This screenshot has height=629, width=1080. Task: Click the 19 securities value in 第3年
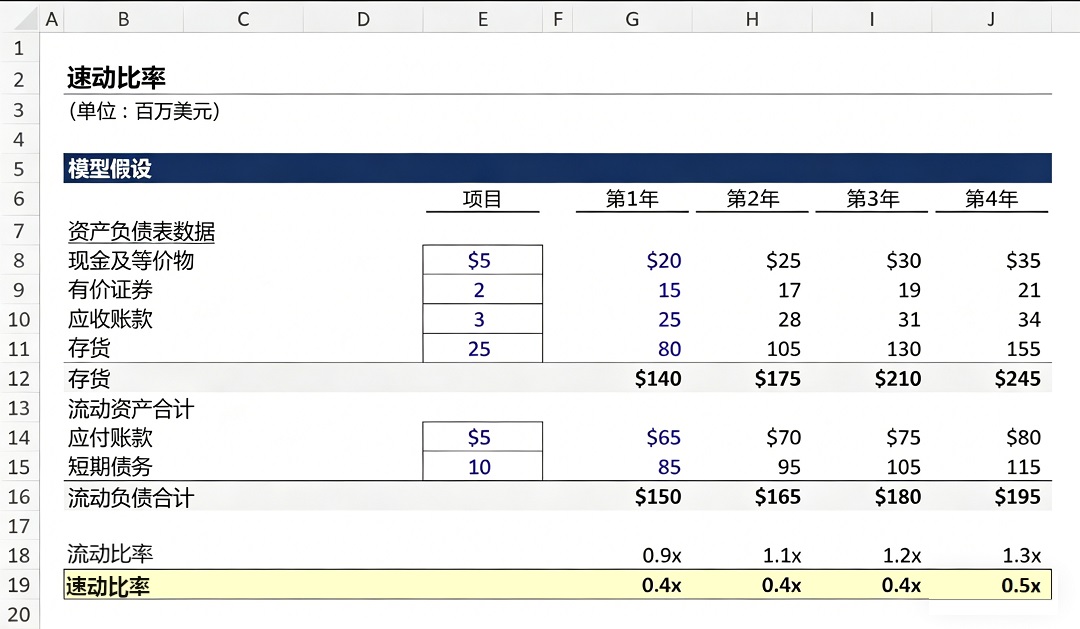(909, 290)
